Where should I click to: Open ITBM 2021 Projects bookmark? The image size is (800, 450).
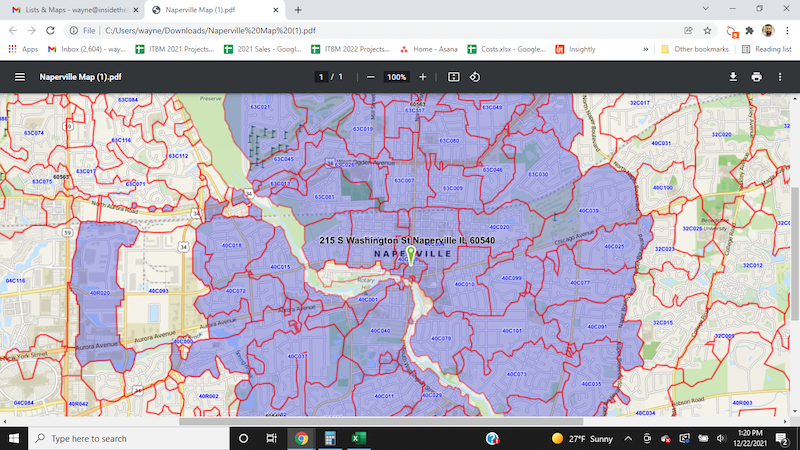coord(175,49)
